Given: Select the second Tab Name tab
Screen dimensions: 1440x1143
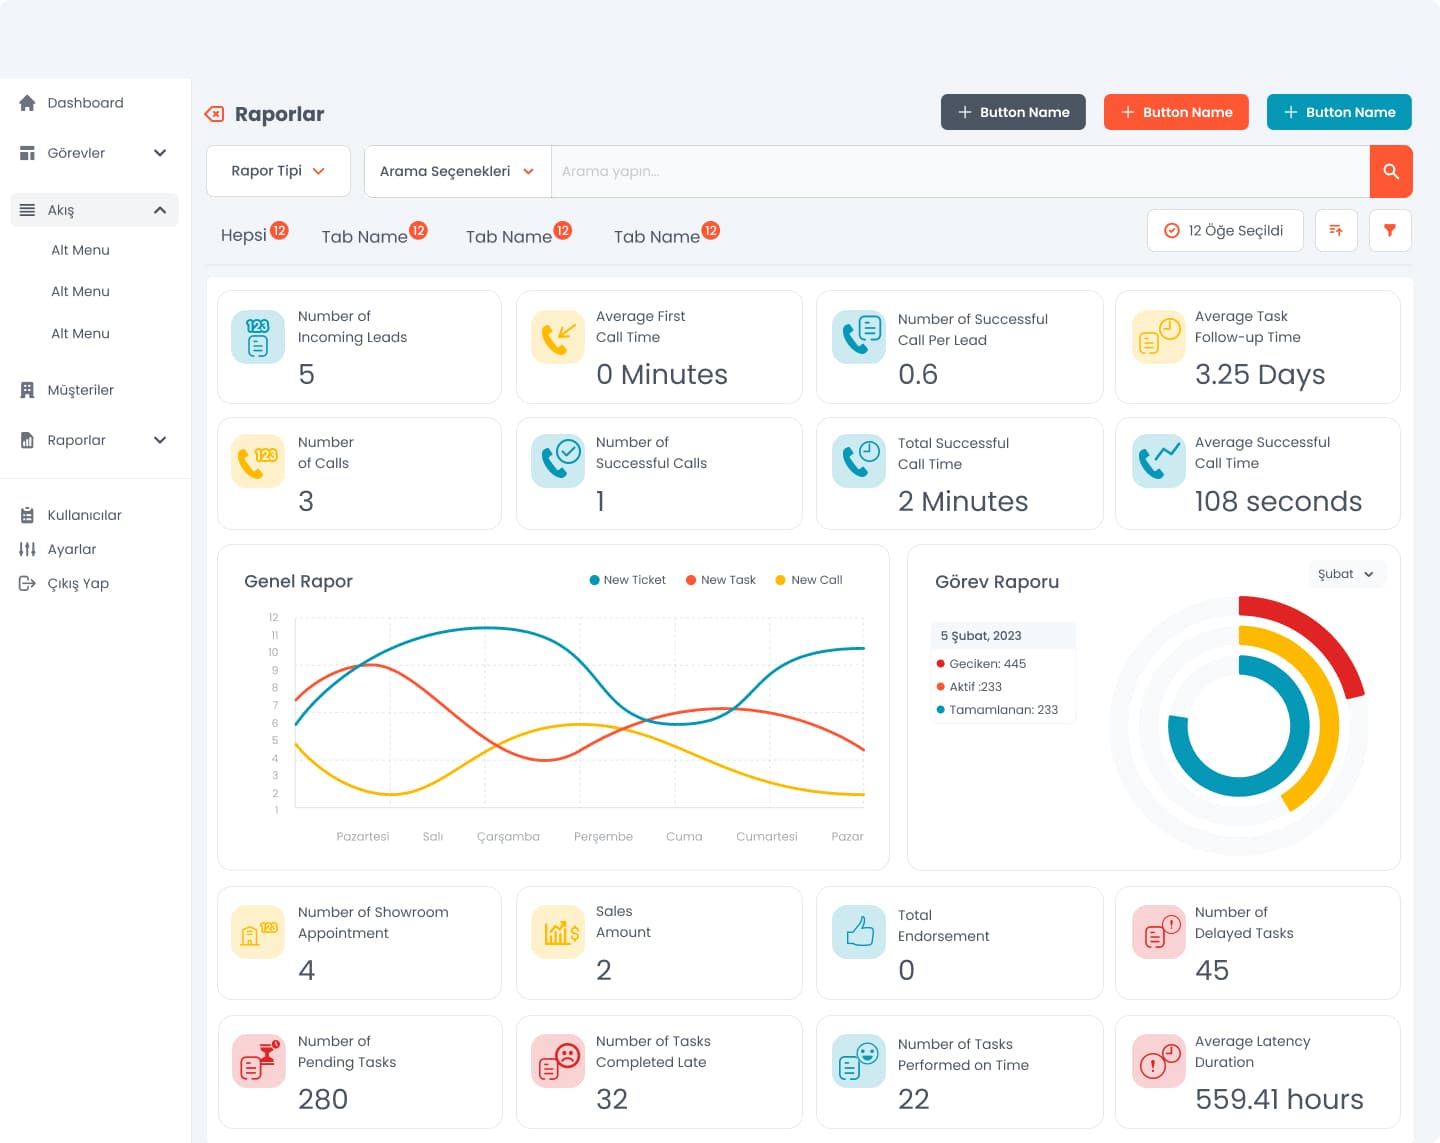Looking at the screenshot, I should (518, 234).
